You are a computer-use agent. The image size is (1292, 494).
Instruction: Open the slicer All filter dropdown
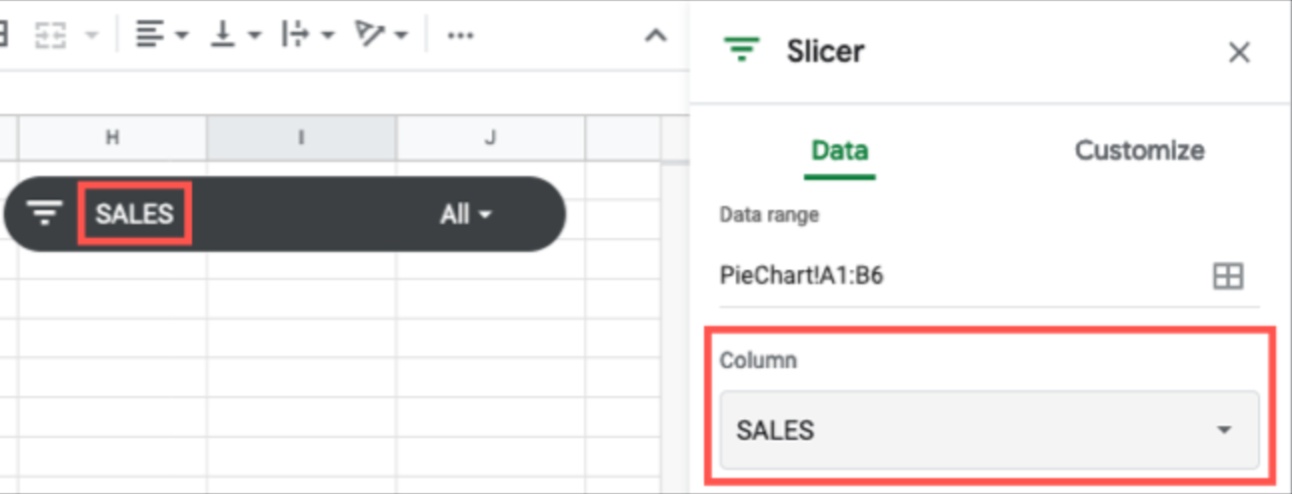[x=467, y=214]
